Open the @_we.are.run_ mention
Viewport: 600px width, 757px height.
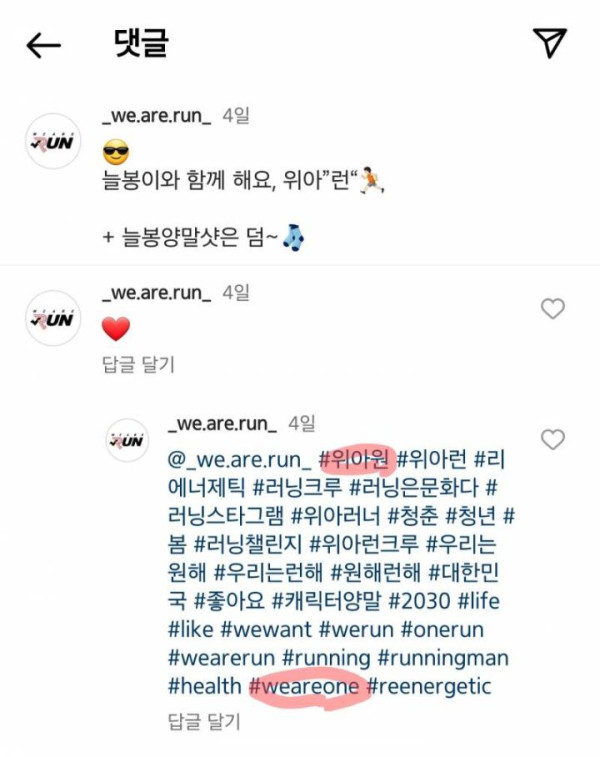239,460
